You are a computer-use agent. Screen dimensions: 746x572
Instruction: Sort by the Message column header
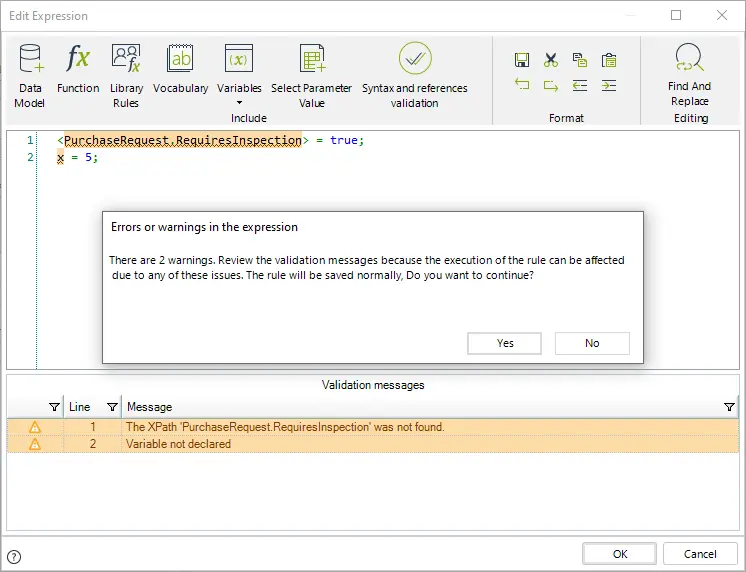[x=149, y=407]
